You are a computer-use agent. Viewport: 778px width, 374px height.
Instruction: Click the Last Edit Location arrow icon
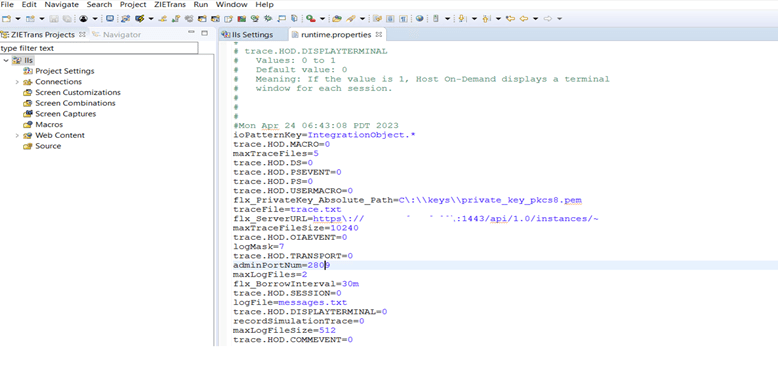[511, 19]
